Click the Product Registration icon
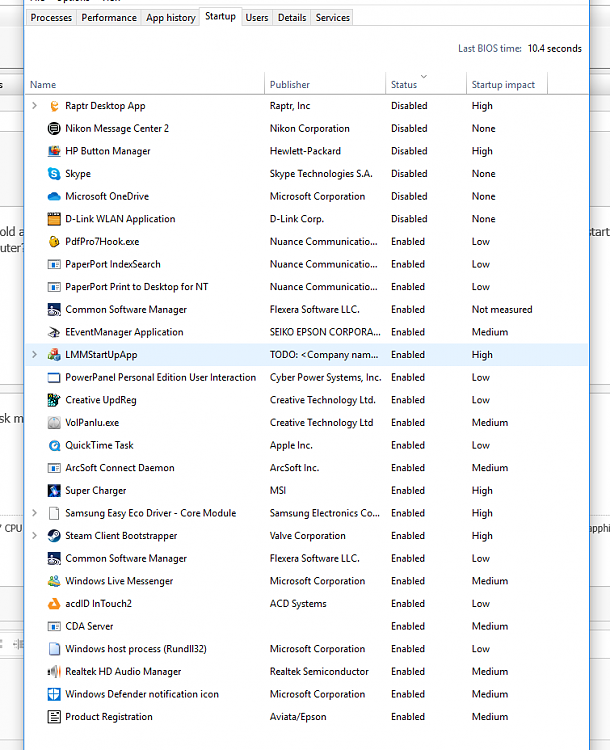Viewport: 610px width, 750px height. coord(54,717)
